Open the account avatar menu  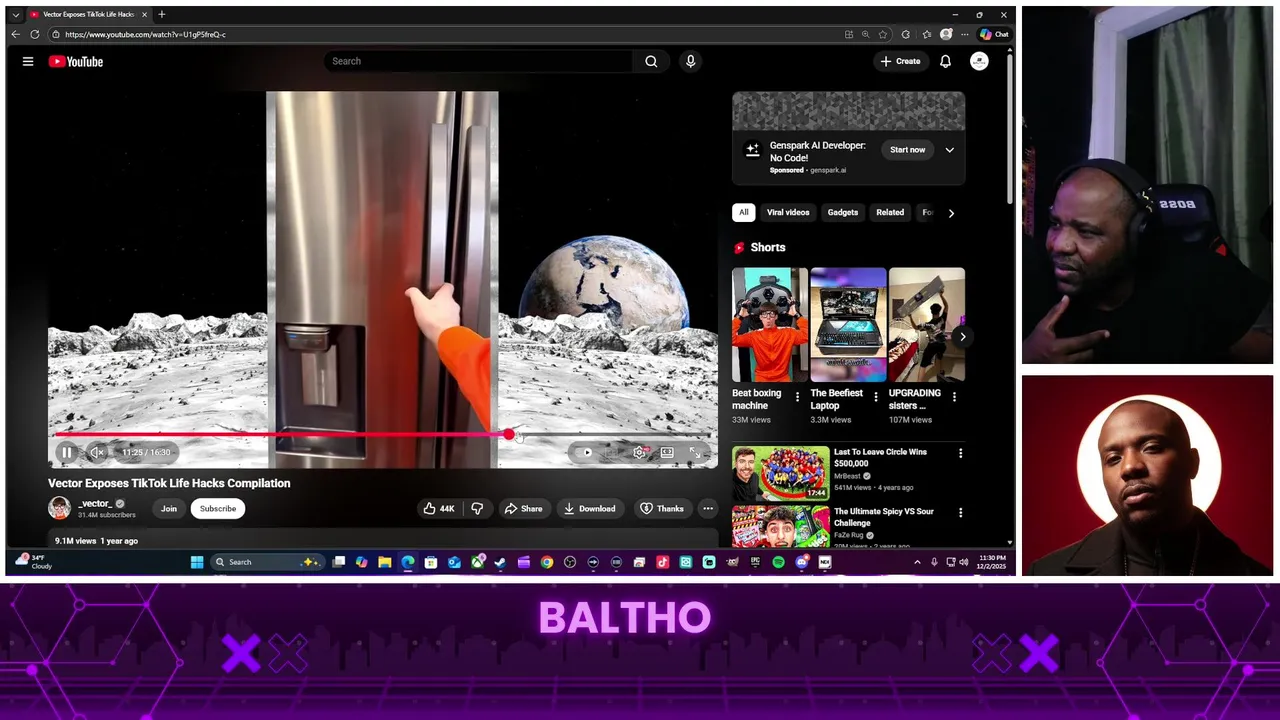point(979,61)
